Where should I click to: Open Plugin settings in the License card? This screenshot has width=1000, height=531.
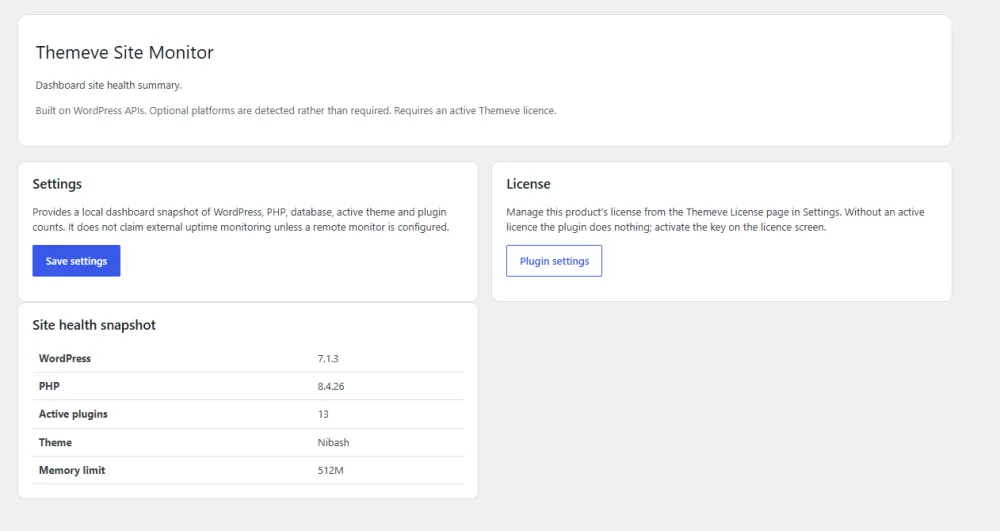click(554, 261)
